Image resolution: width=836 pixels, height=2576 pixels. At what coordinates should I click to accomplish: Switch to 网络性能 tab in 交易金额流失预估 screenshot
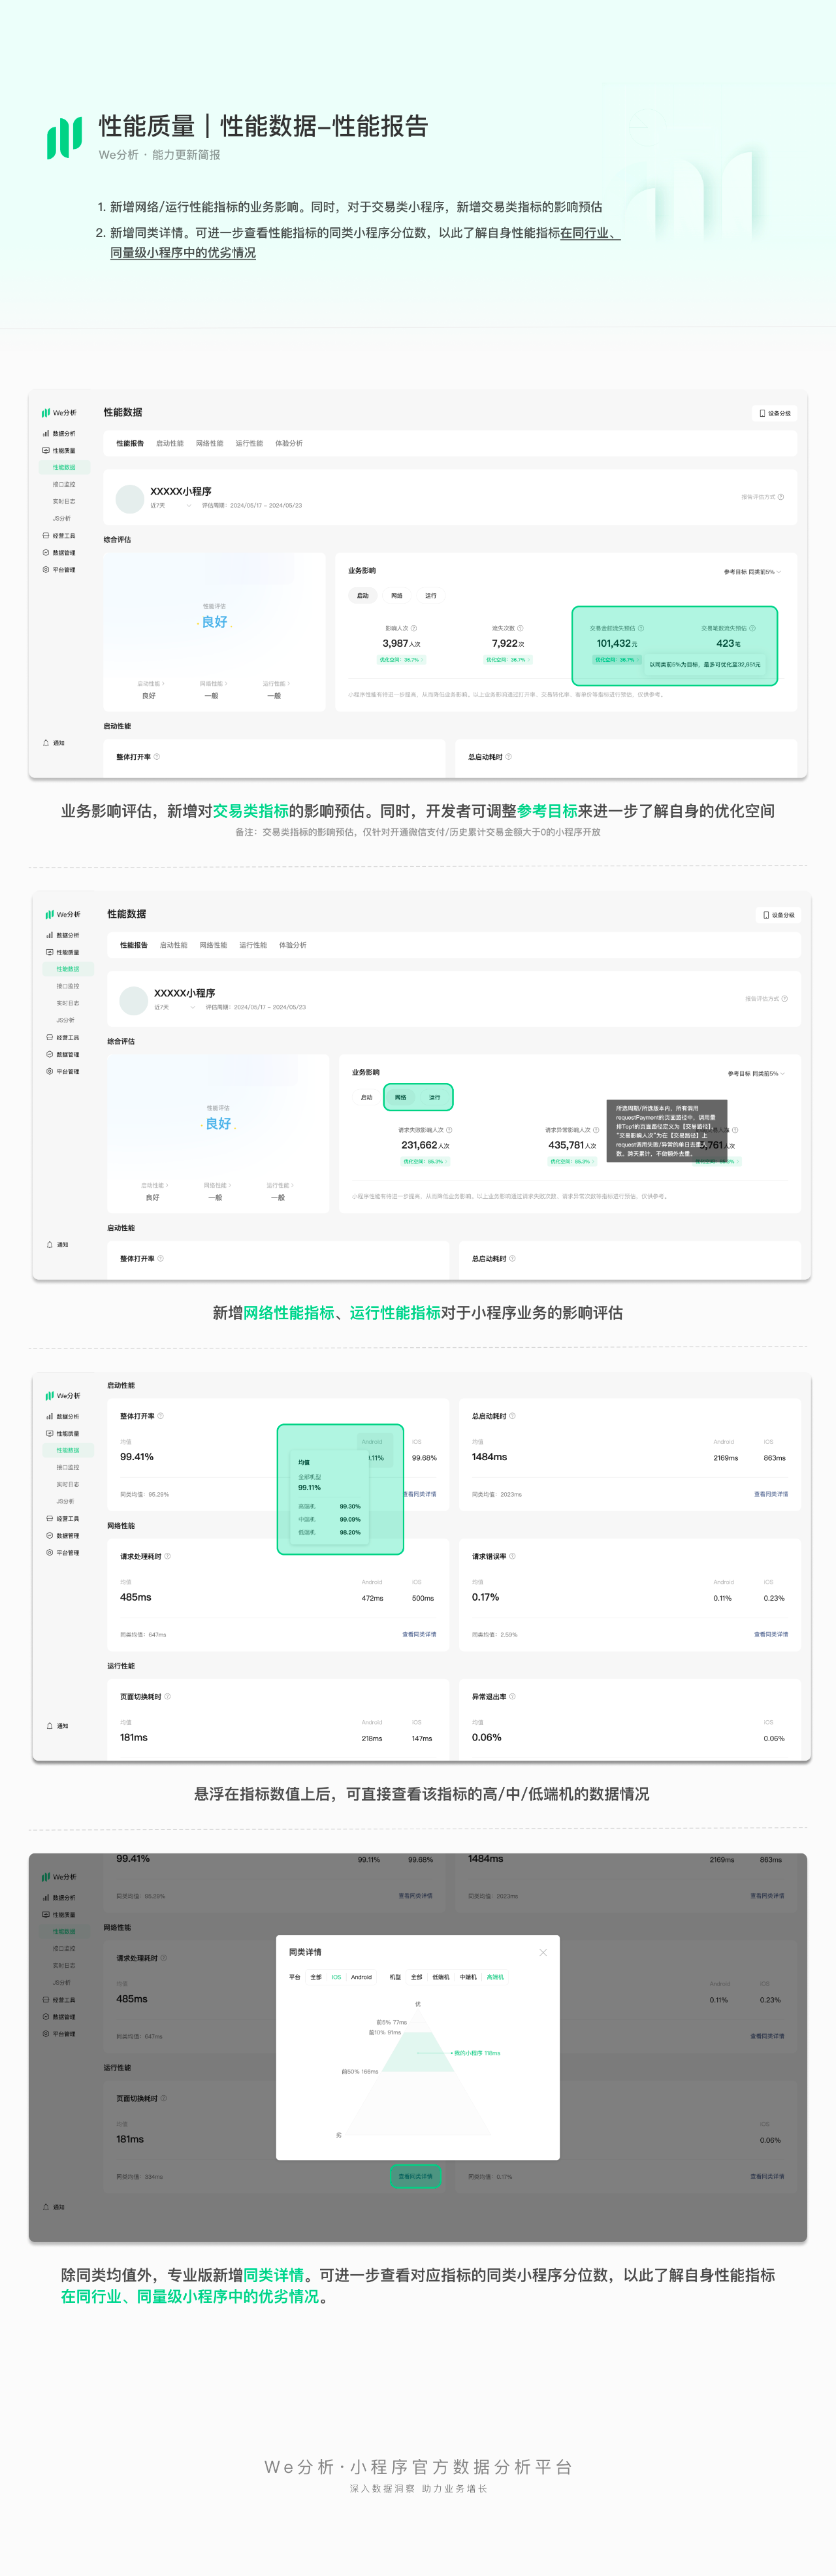210,443
